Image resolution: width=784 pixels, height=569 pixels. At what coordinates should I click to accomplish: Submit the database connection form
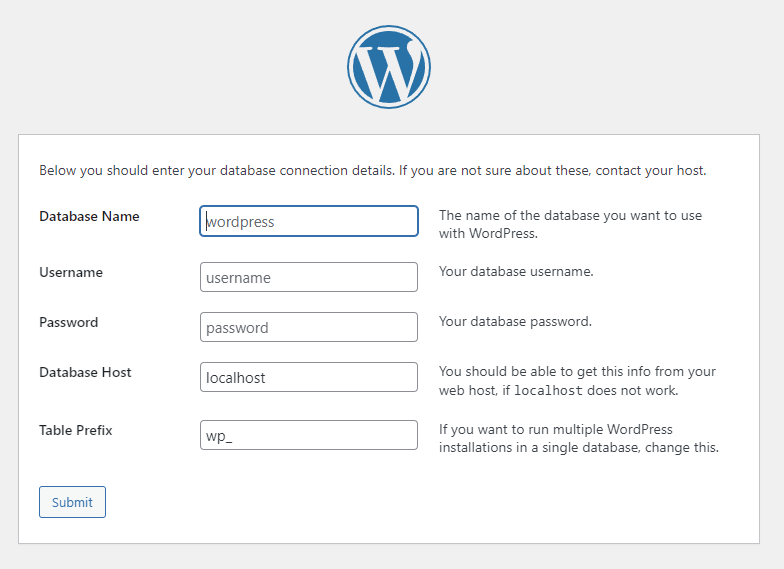pos(72,502)
